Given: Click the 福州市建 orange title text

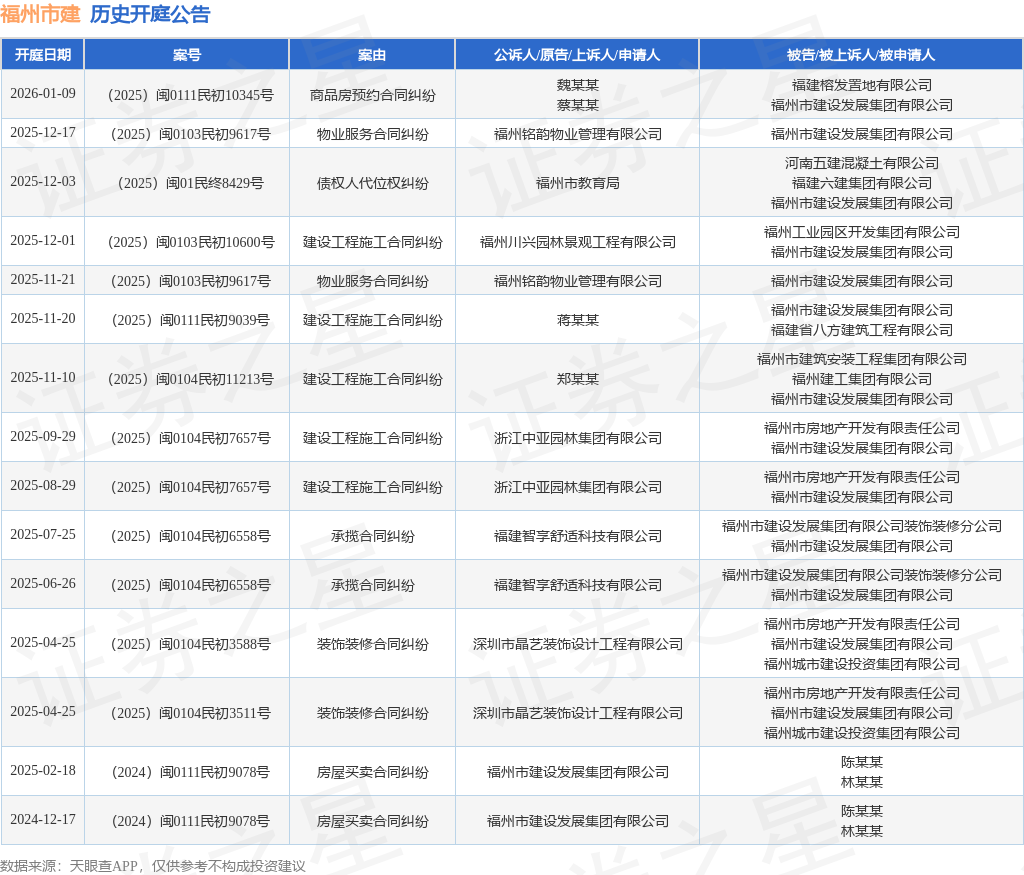Looking at the screenshot, I should 40,14.
